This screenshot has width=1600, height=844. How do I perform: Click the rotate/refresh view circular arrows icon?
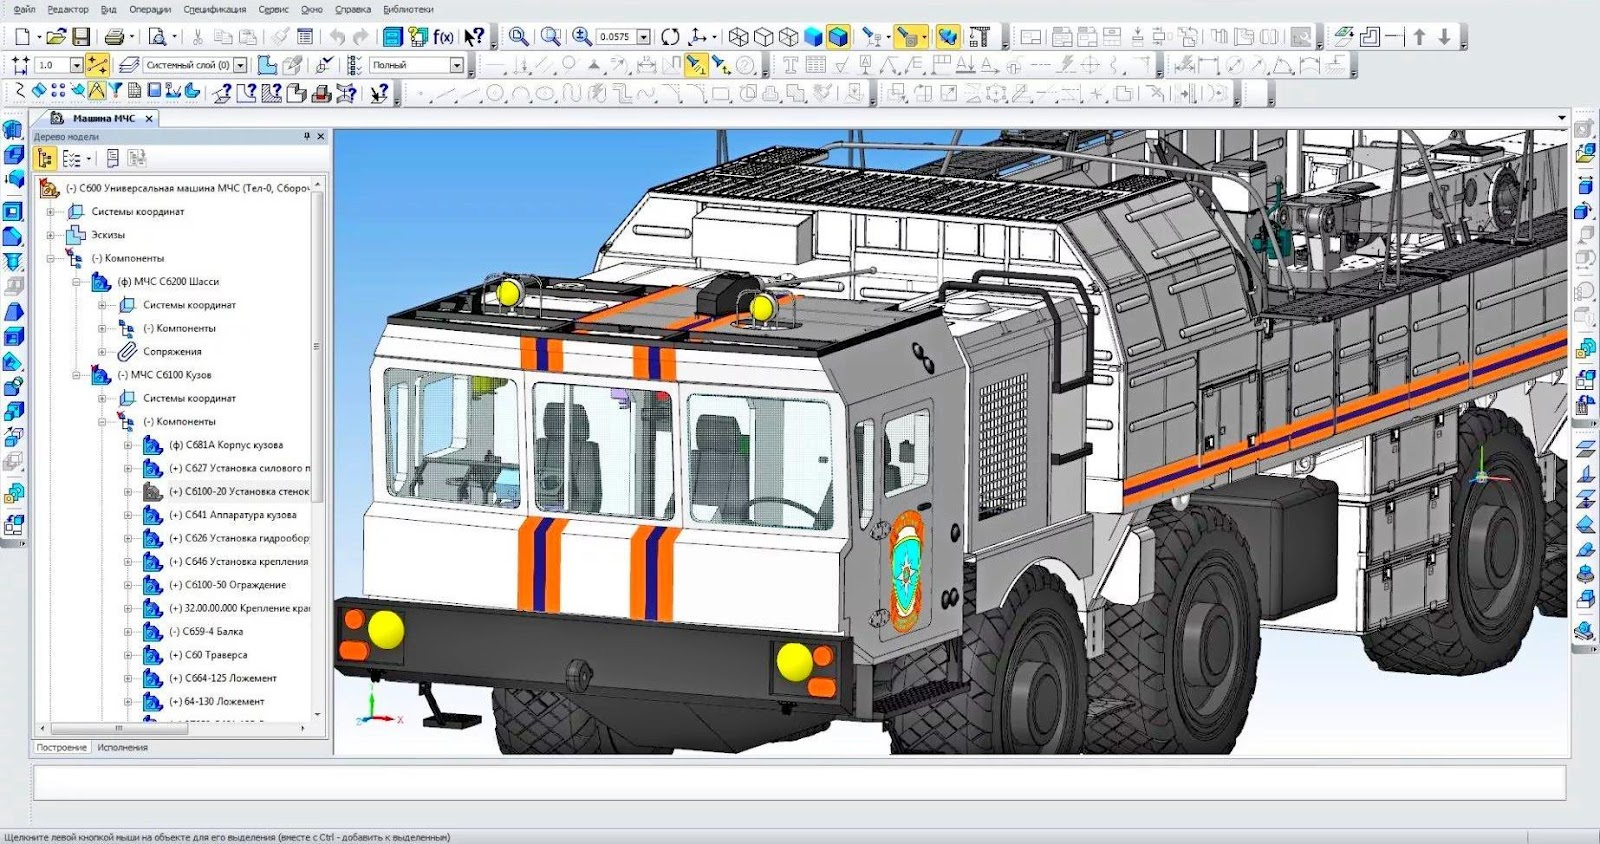click(x=670, y=37)
